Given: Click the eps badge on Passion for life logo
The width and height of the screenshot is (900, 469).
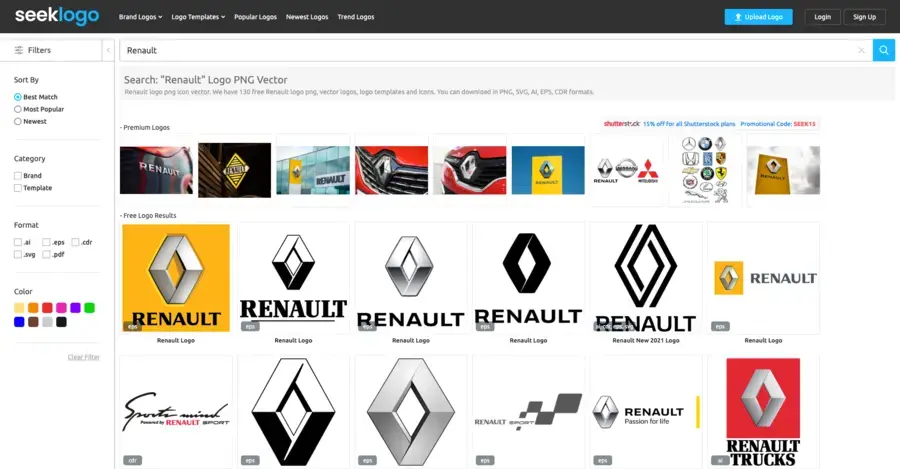Looking at the screenshot, I should [x=603, y=460].
